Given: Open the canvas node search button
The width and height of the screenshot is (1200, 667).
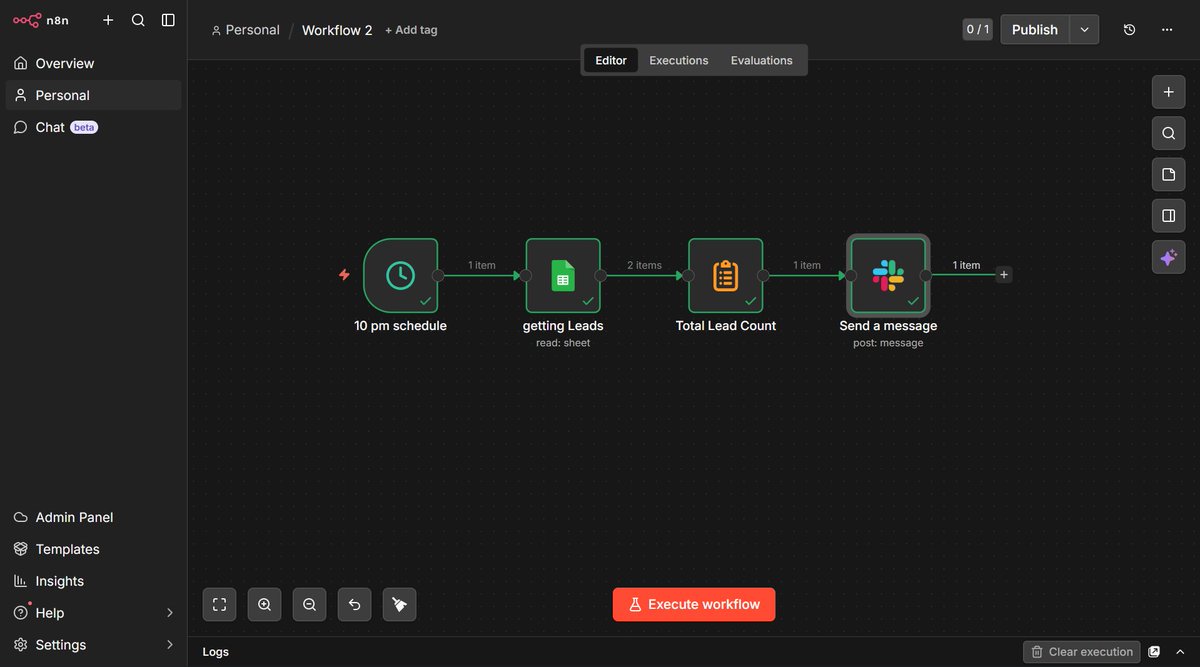Looking at the screenshot, I should click(x=1168, y=133).
